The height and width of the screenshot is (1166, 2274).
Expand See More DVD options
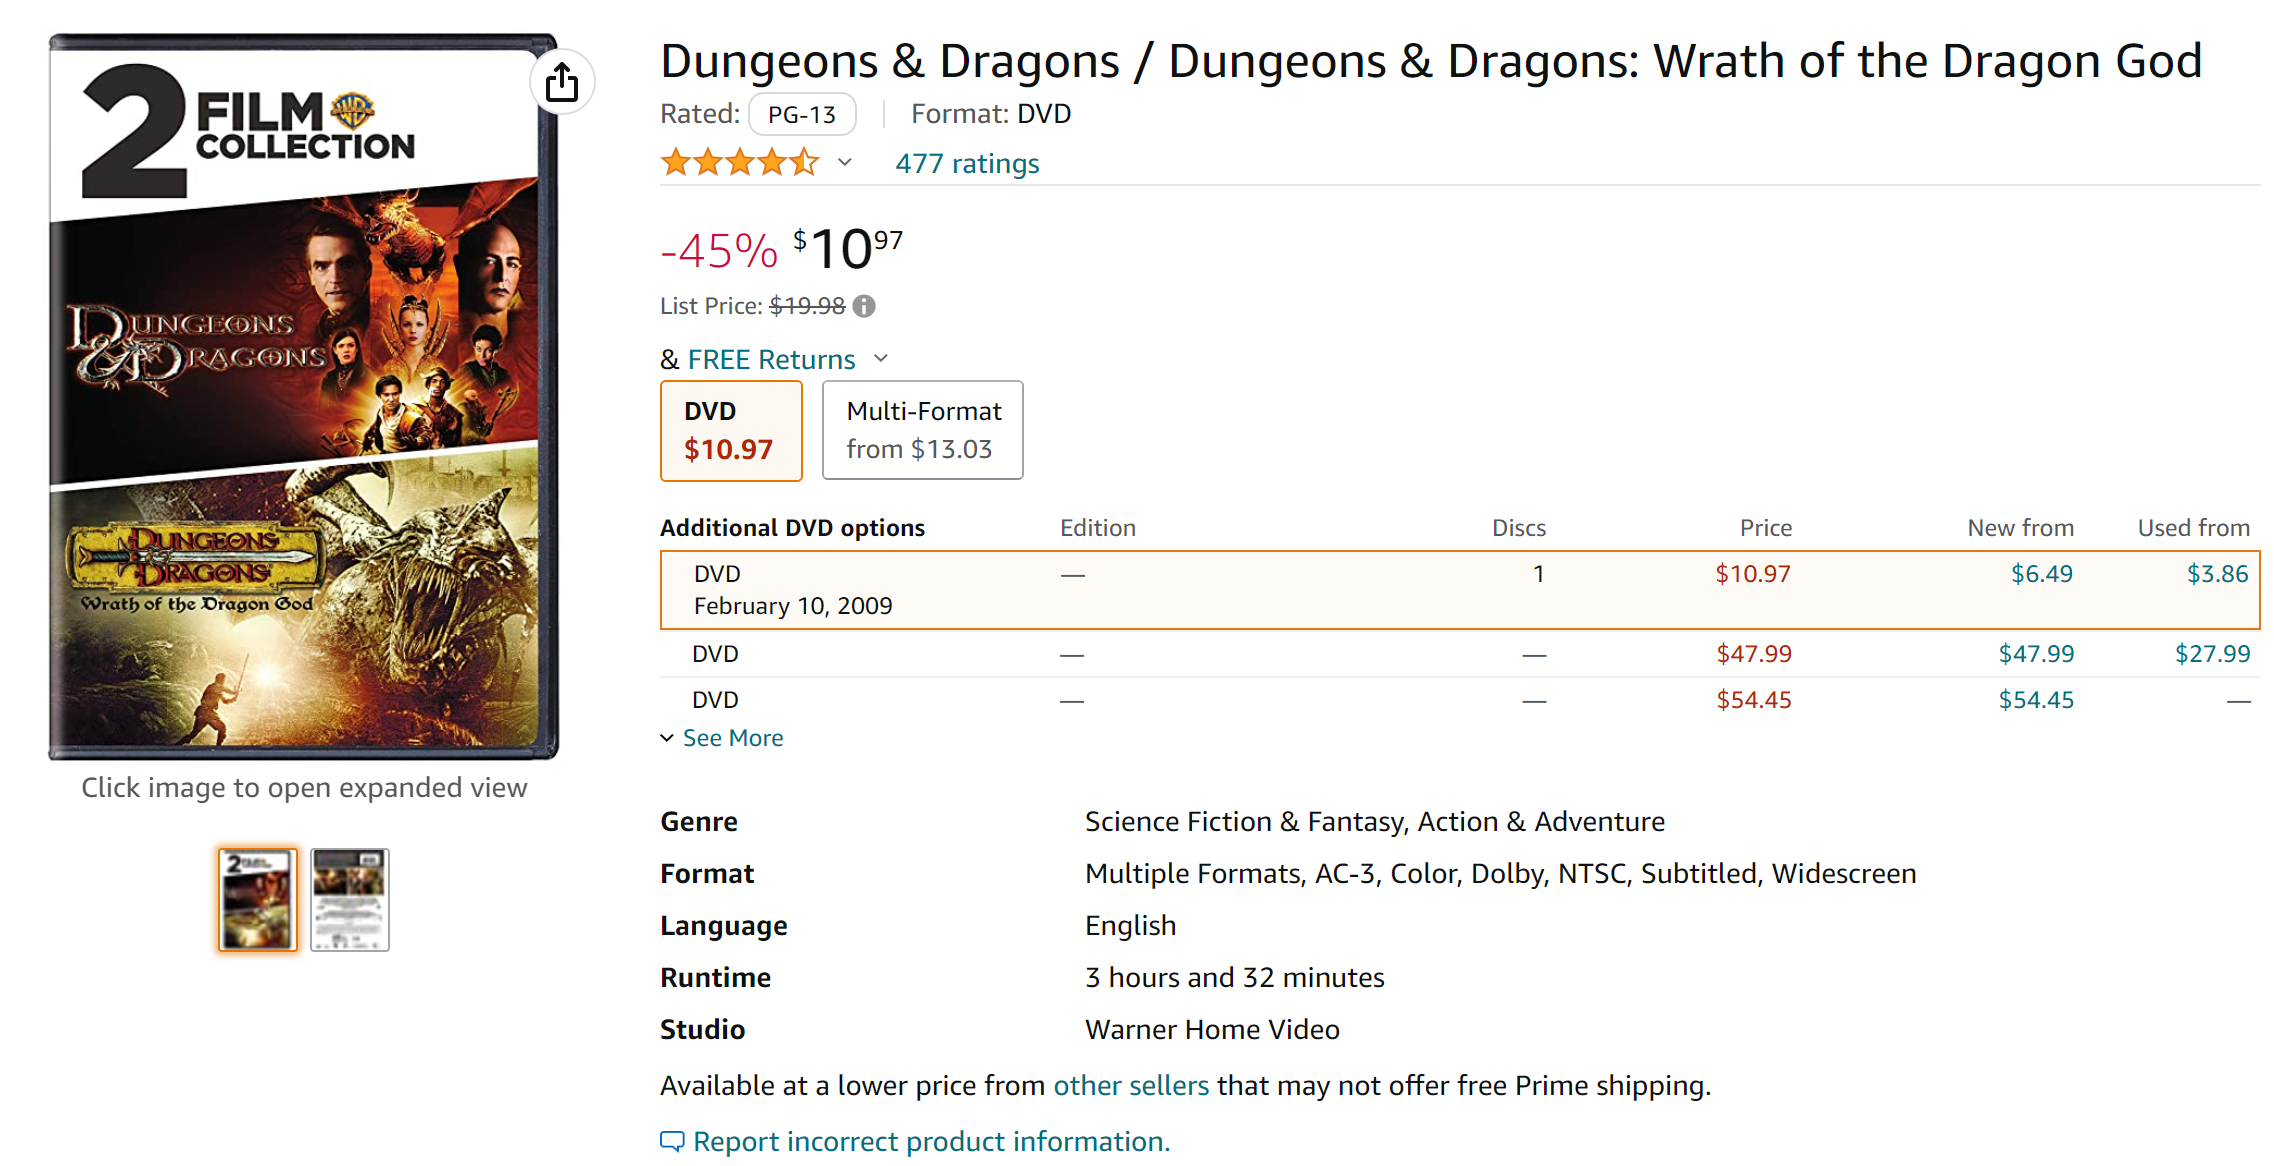coord(722,738)
